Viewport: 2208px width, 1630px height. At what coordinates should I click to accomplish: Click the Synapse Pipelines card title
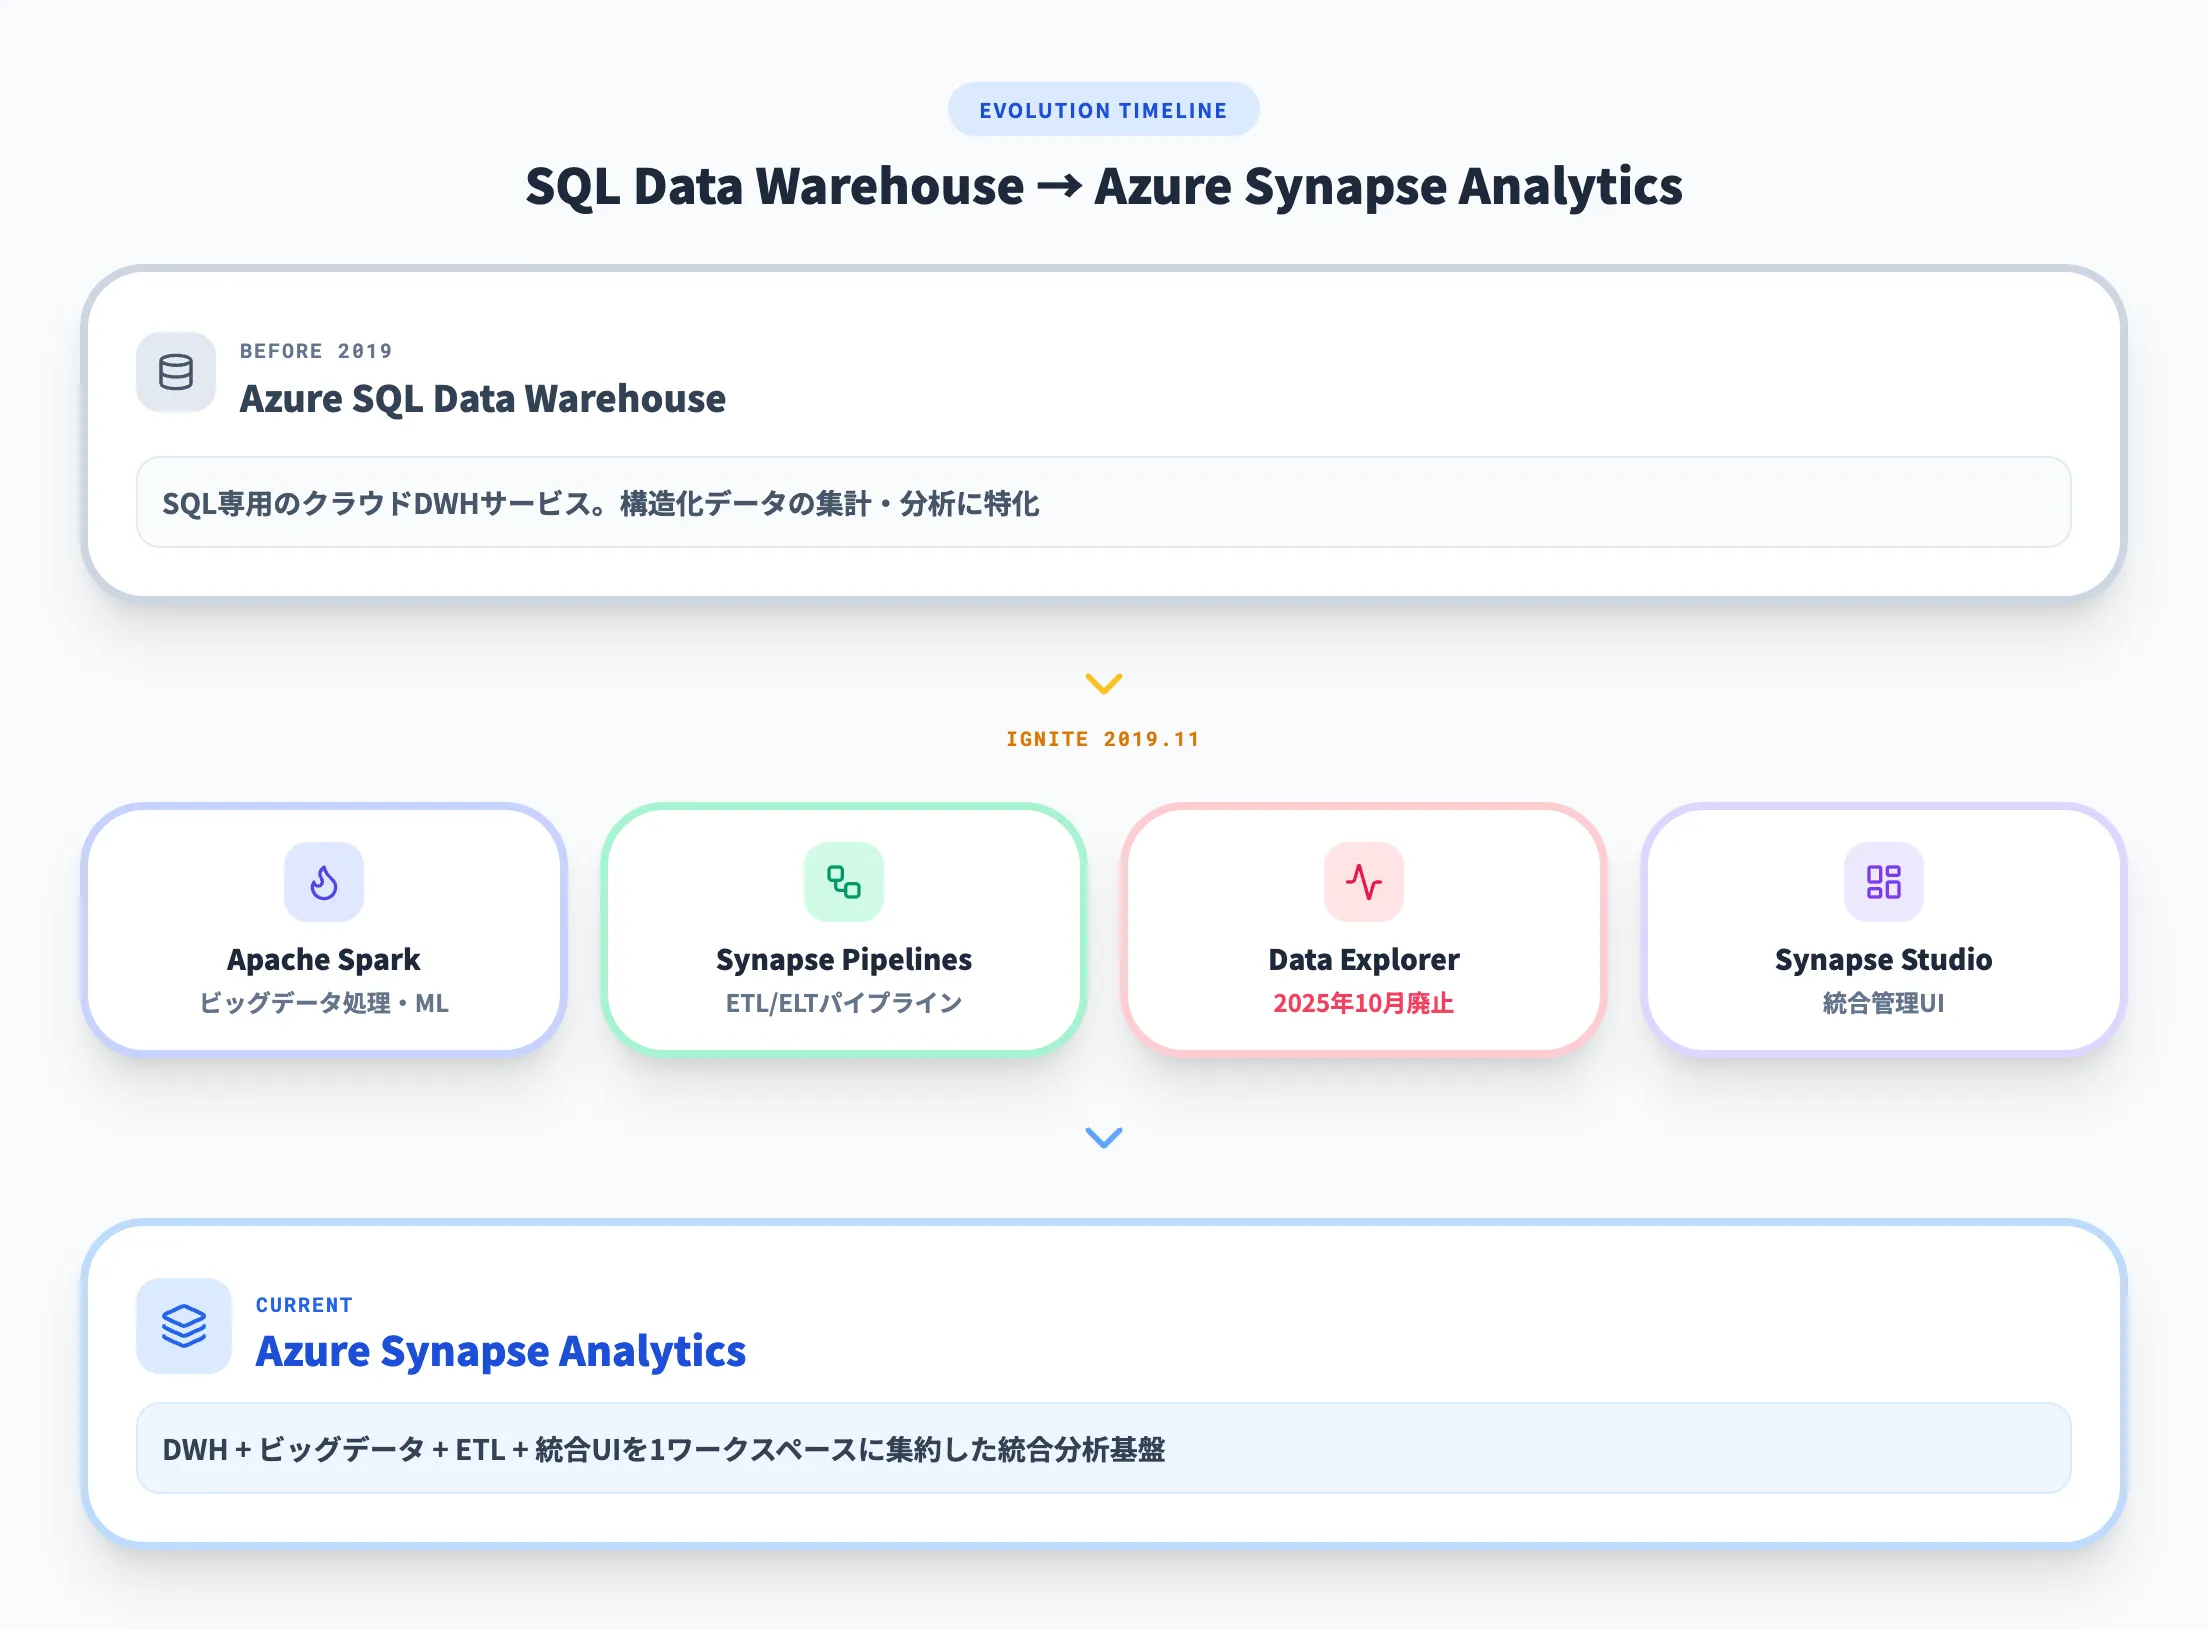tap(844, 959)
